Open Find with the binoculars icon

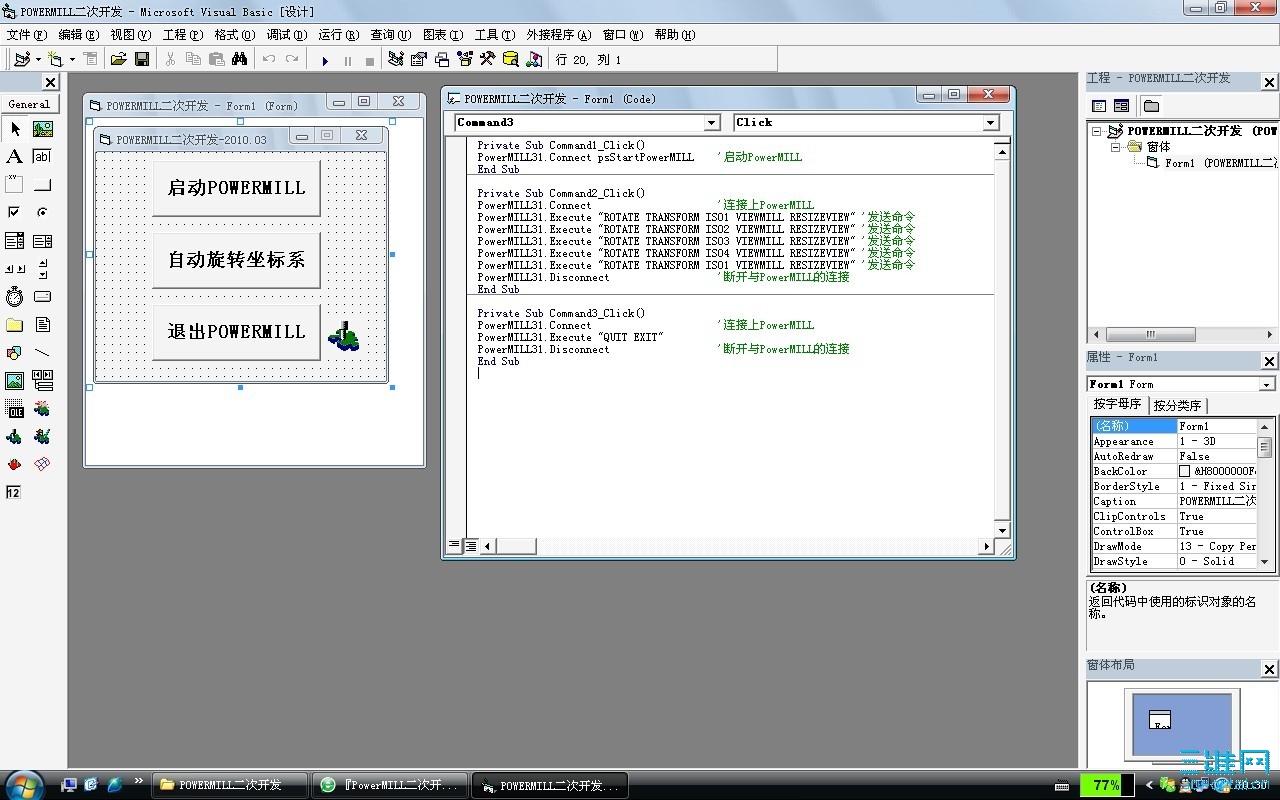[239, 60]
